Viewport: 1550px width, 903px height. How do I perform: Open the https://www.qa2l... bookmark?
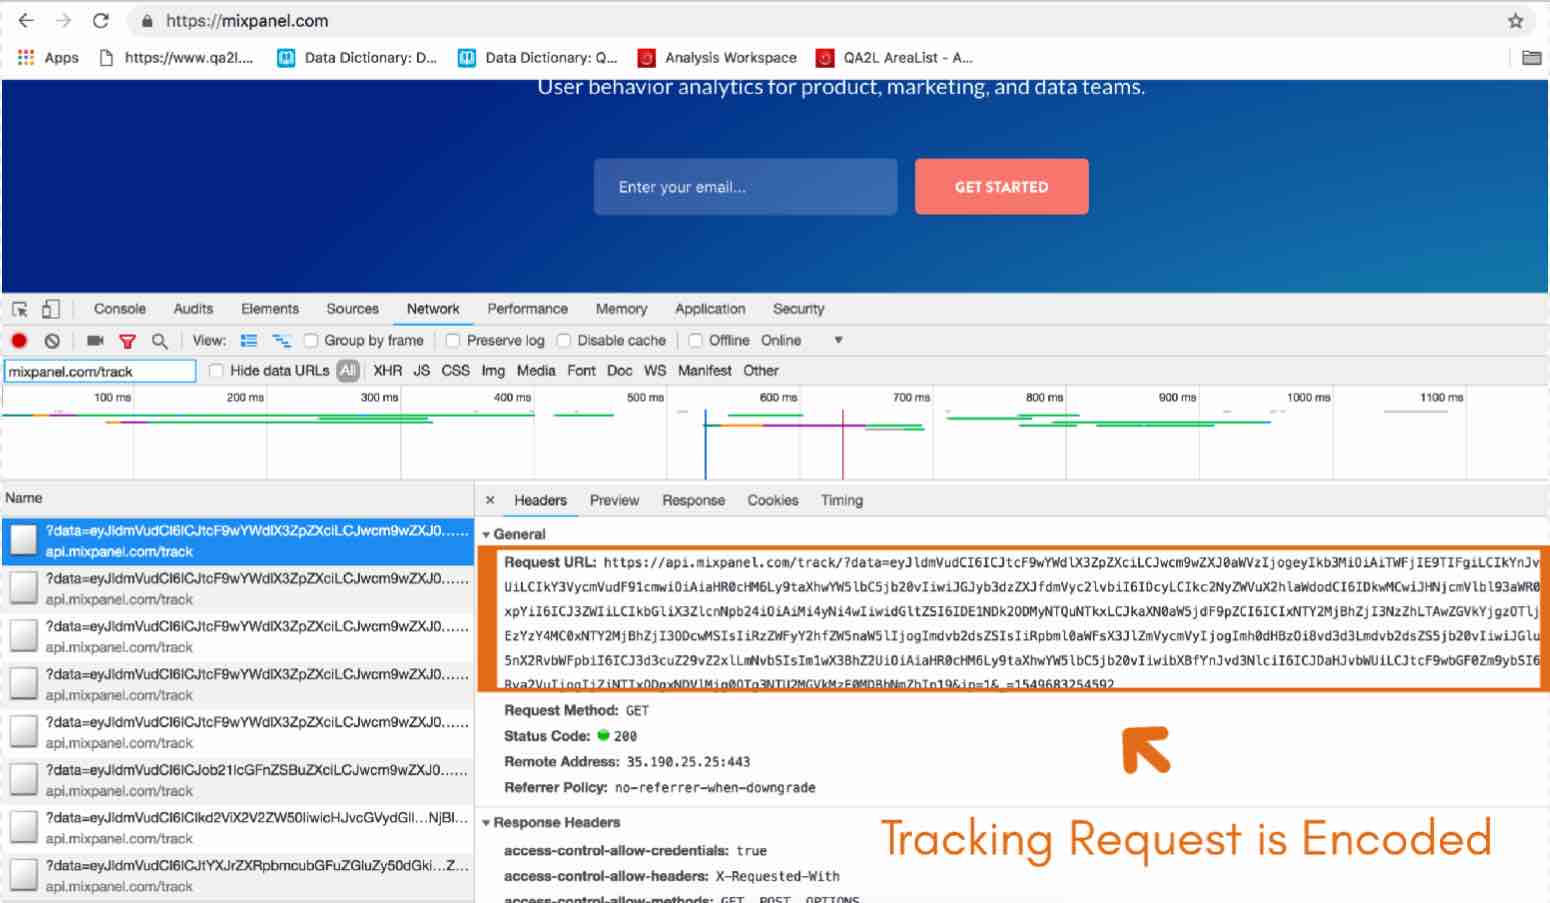[176, 58]
